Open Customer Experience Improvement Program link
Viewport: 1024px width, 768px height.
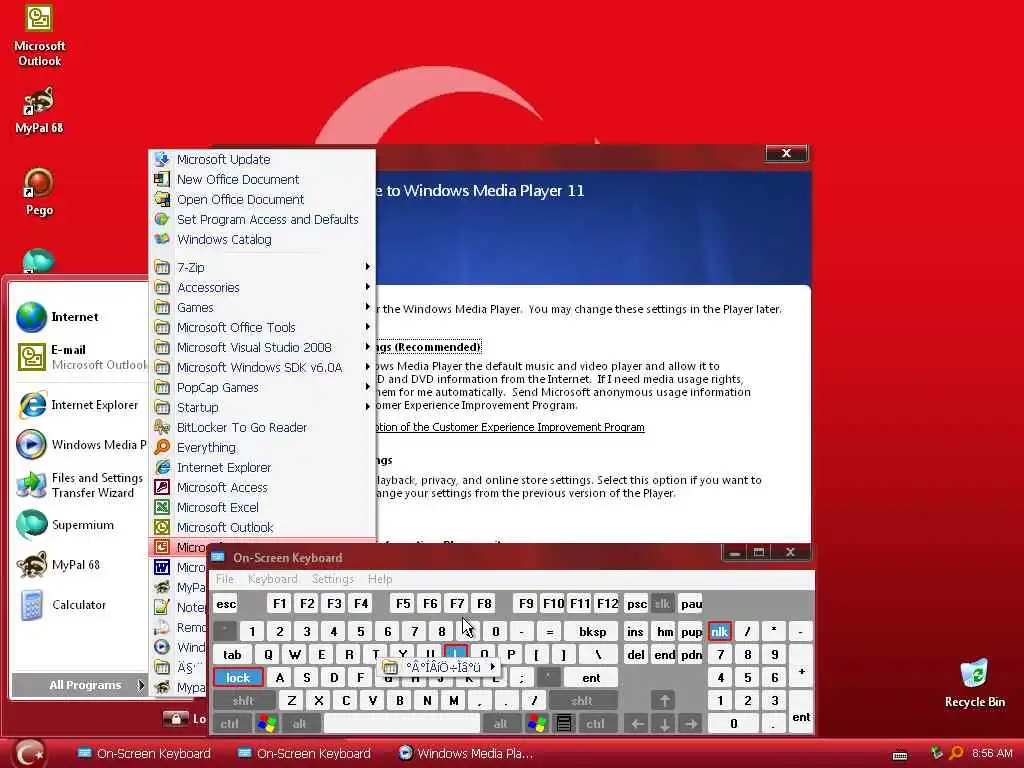(x=509, y=427)
